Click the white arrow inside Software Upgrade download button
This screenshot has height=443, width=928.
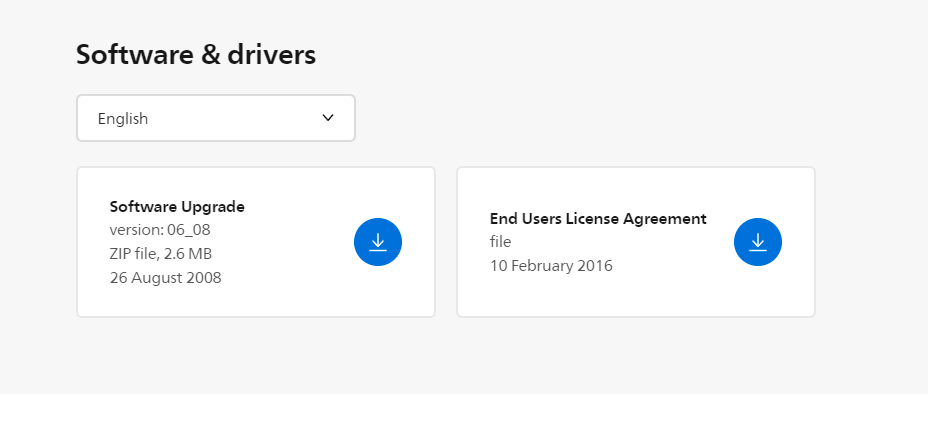pyautogui.click(x=378, y=242)
